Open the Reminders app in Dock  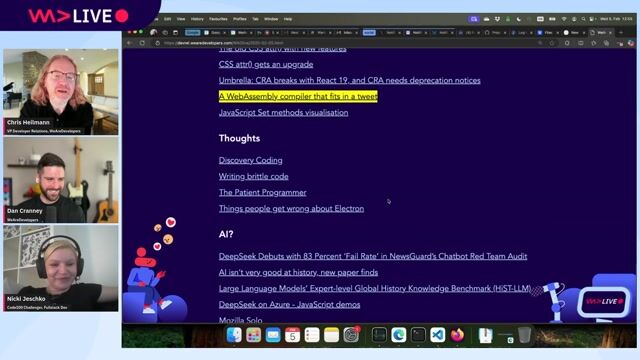312,335
